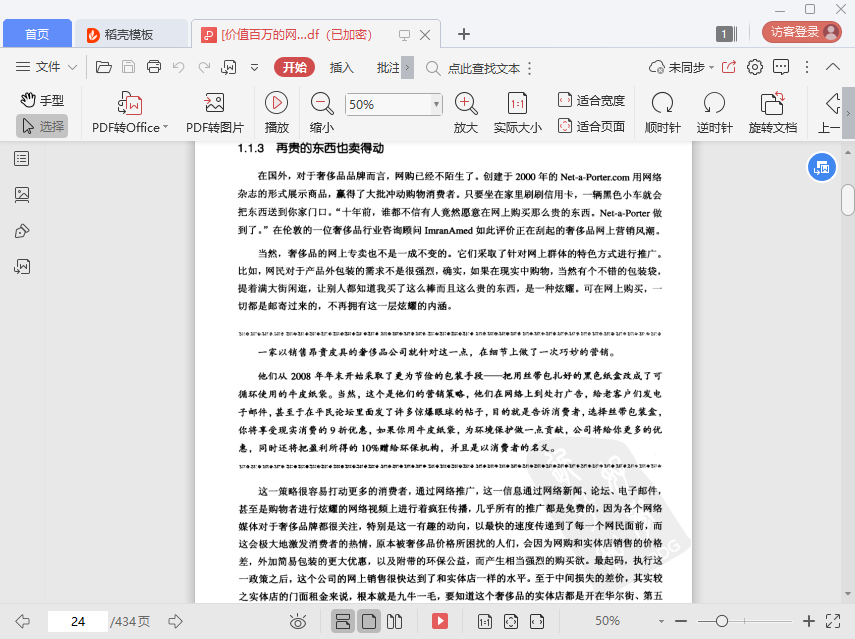Screen dimensions: 855x639
Task: Enable two-page view
Action: pos(394,621)
